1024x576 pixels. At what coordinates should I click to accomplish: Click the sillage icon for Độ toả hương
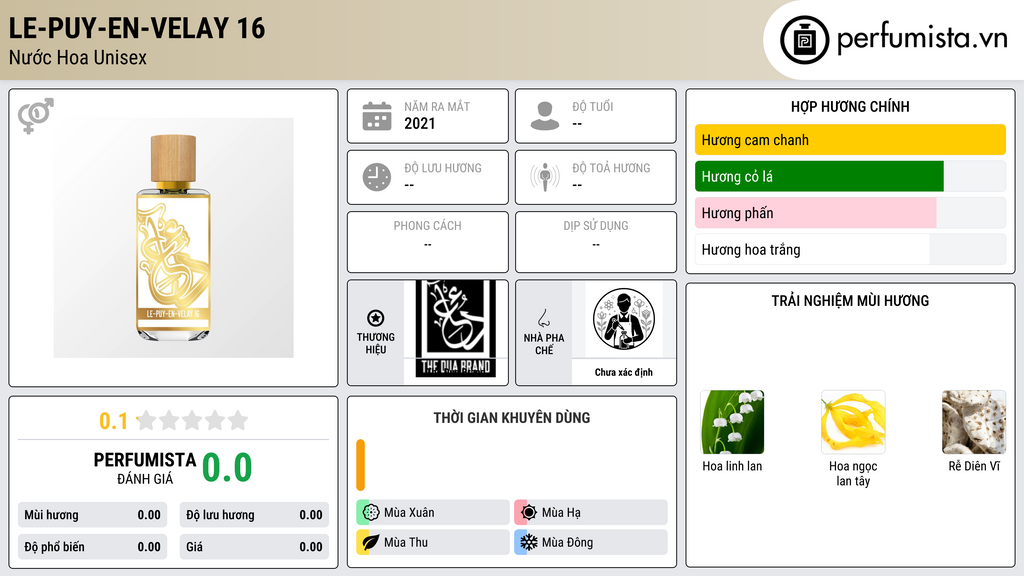pos(545,177)
